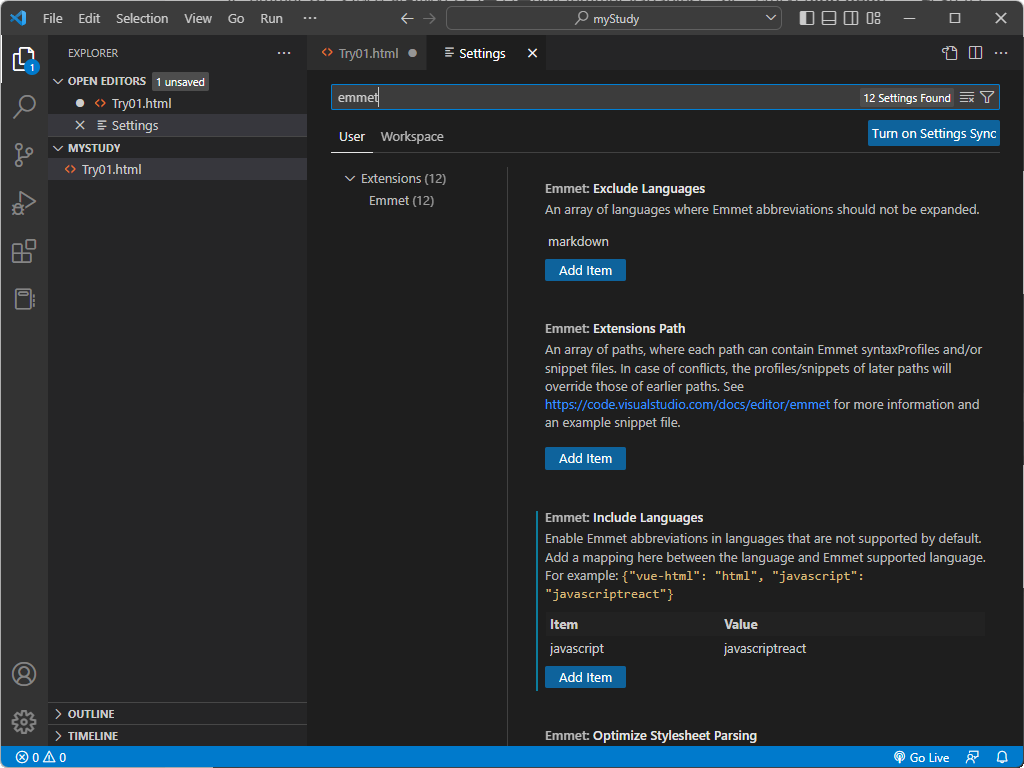1024x768 pixels.
Task: Select the User settings tab
Action: [351, 136]
